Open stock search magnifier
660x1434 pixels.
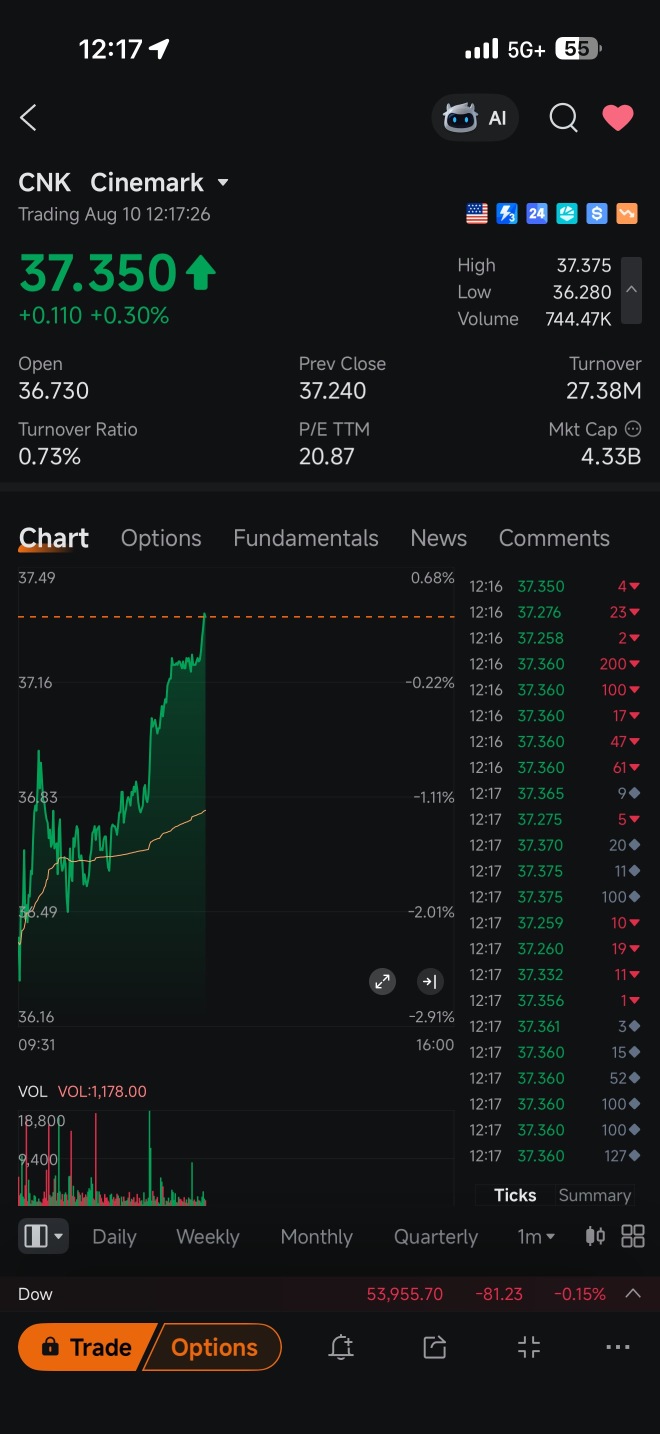pyautogui.click(x=563, y=118)
